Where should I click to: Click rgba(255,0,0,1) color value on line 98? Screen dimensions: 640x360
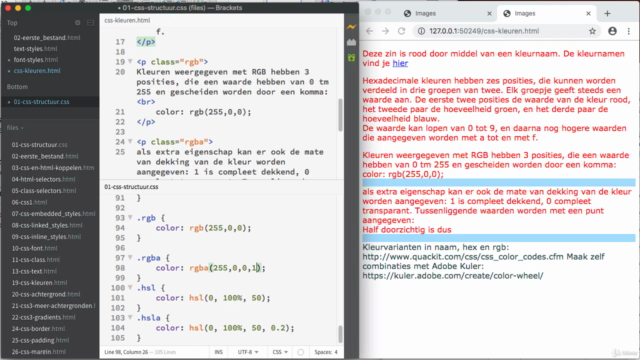(225, 268)
